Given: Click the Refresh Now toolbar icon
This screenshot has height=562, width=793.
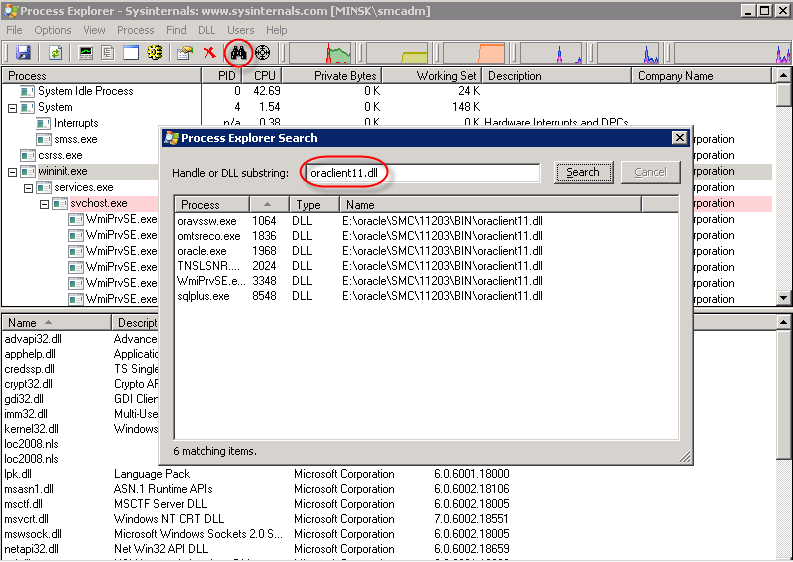Looking at the screenshot, I should coord(56,52).
